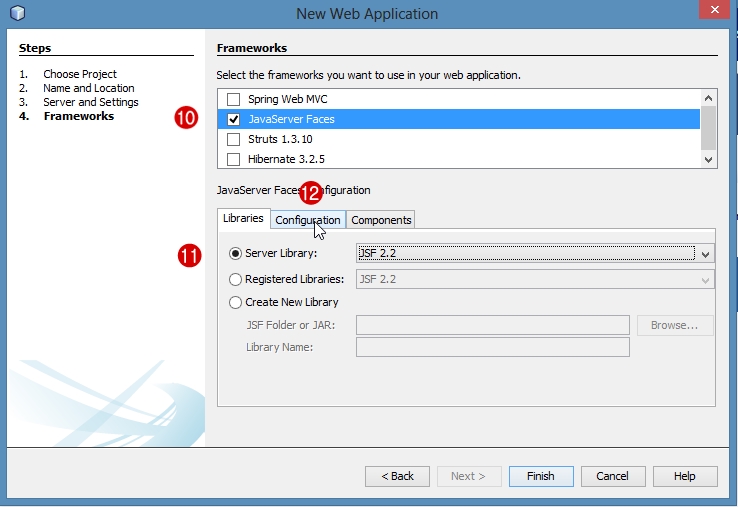Cancel the wizard with Cancel button
The height and width of the screenshot is (507, 738).
point(613,476)
